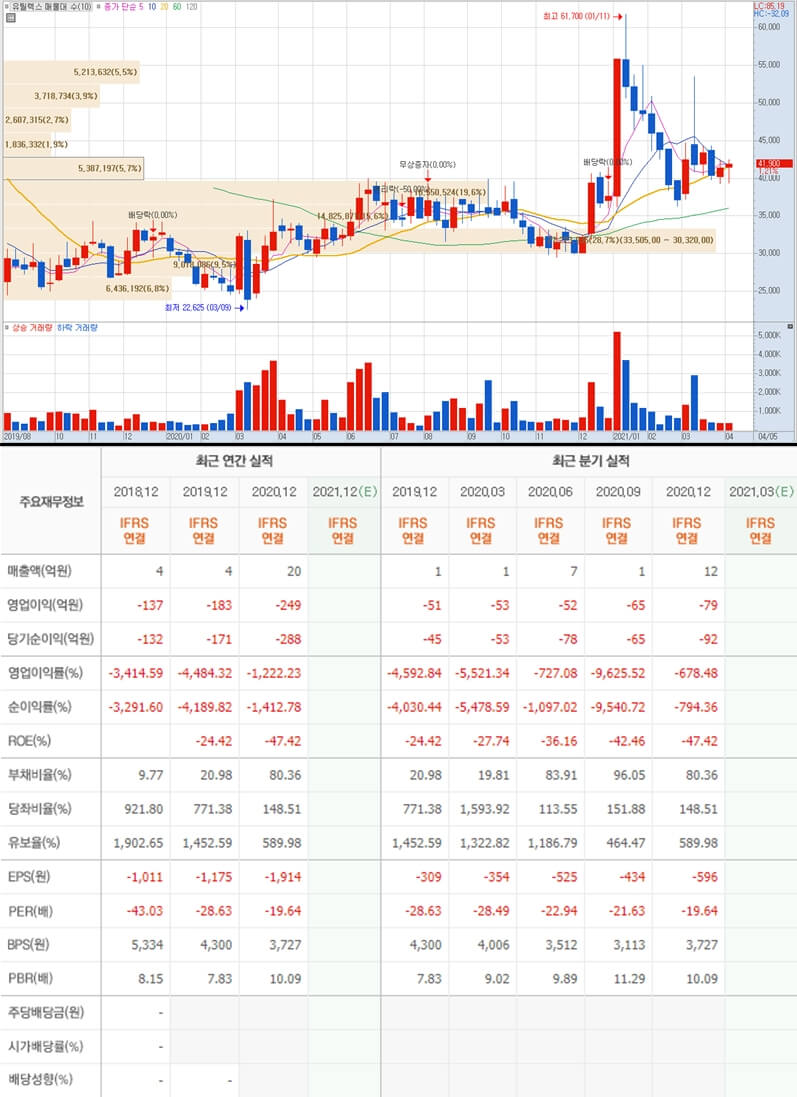Click the 부채비율(%) row label

[40, 775]
